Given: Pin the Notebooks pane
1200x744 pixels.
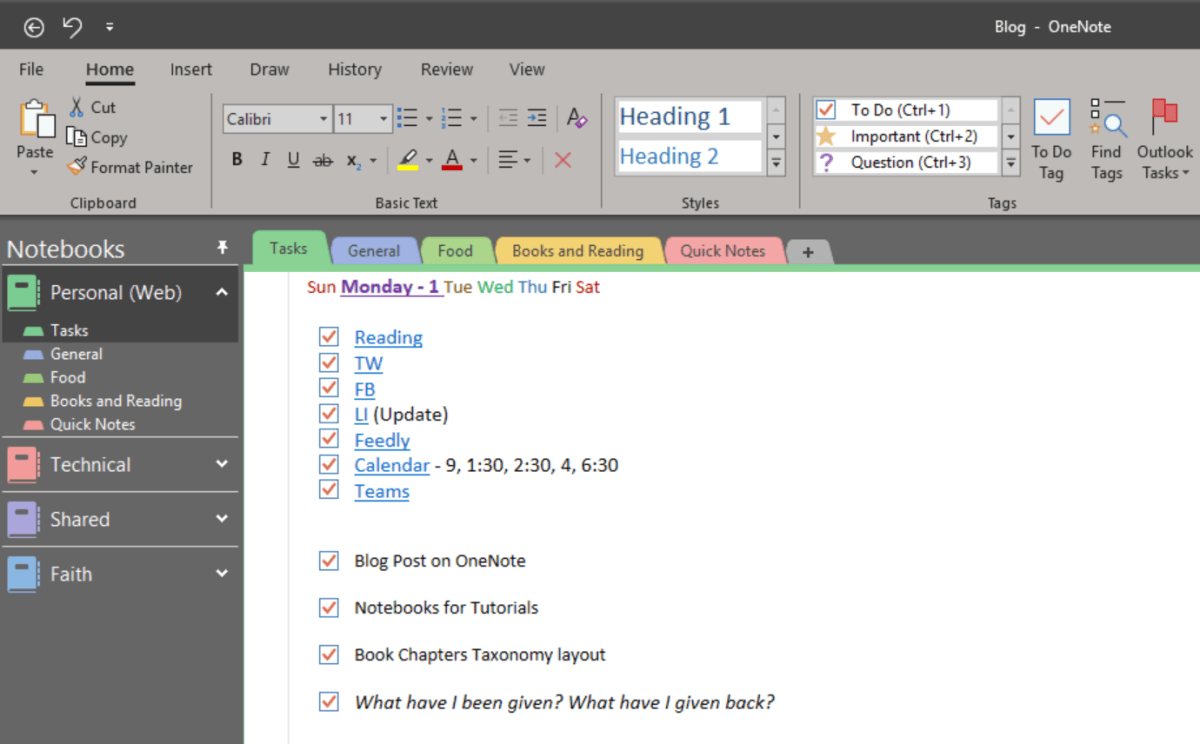Looking at the screenshot, I should pyautogui.click(x=222, y=248).
